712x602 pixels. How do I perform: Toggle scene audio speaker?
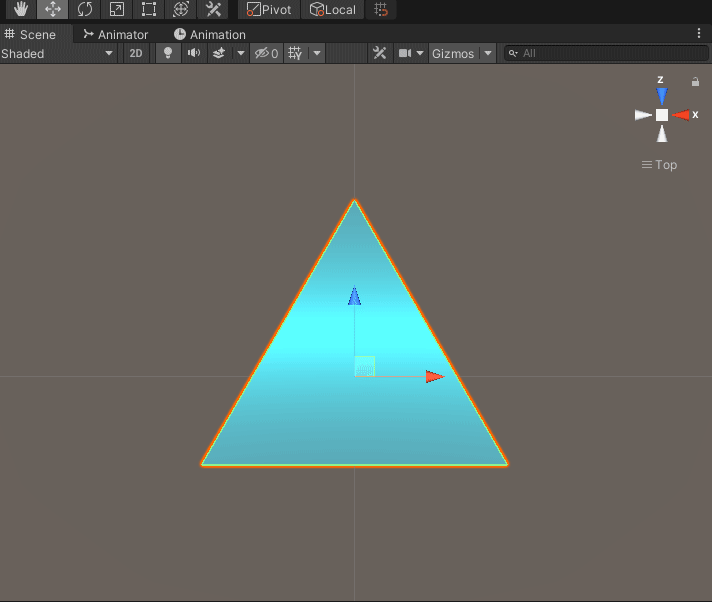click(x=194, y=54)
